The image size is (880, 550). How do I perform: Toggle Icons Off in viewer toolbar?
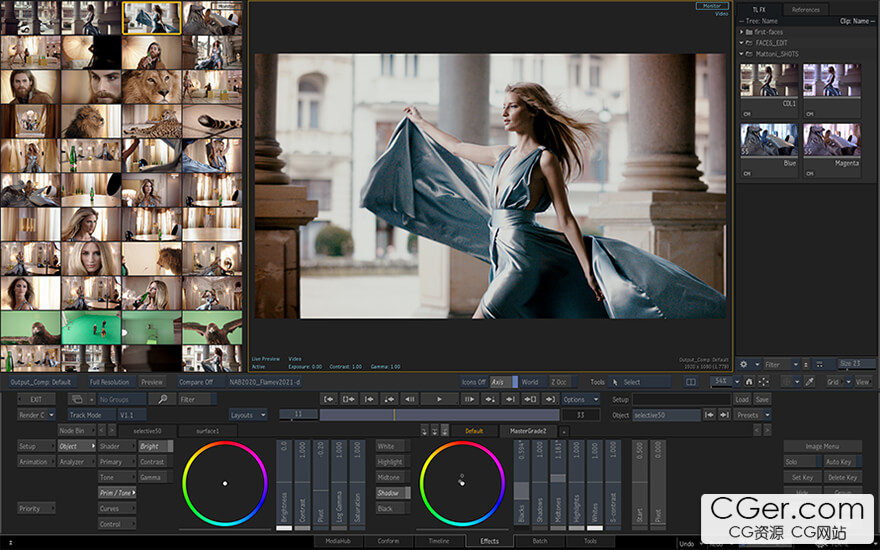474,382
